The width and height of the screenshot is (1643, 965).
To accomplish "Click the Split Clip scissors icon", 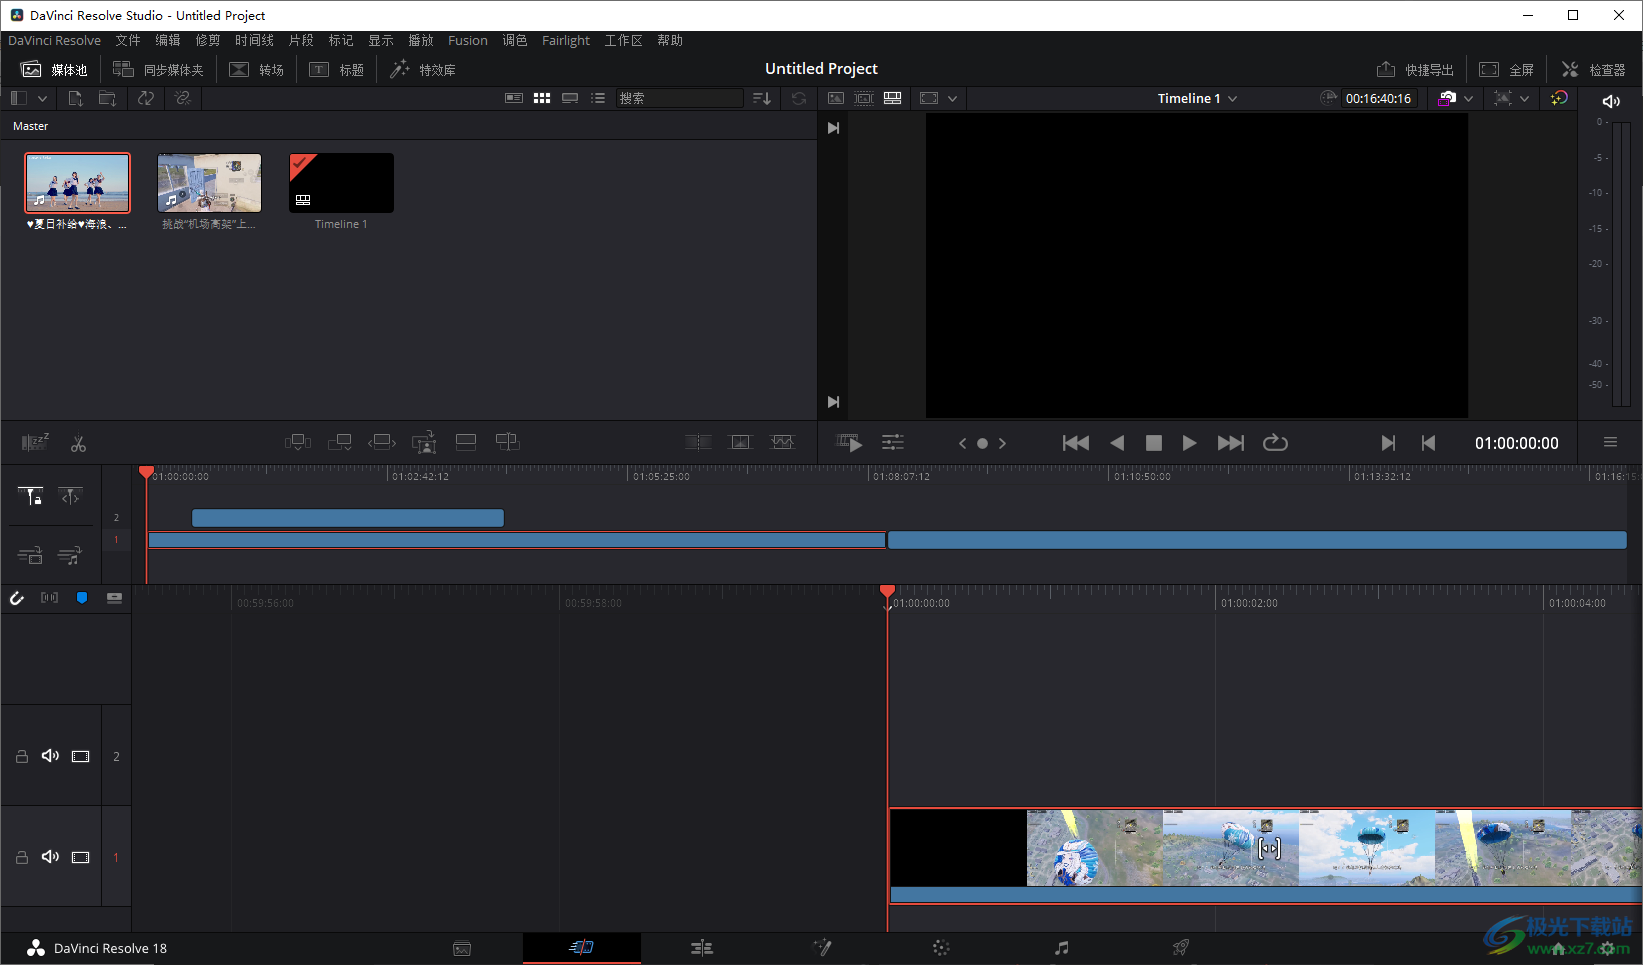I will [78, 443].
